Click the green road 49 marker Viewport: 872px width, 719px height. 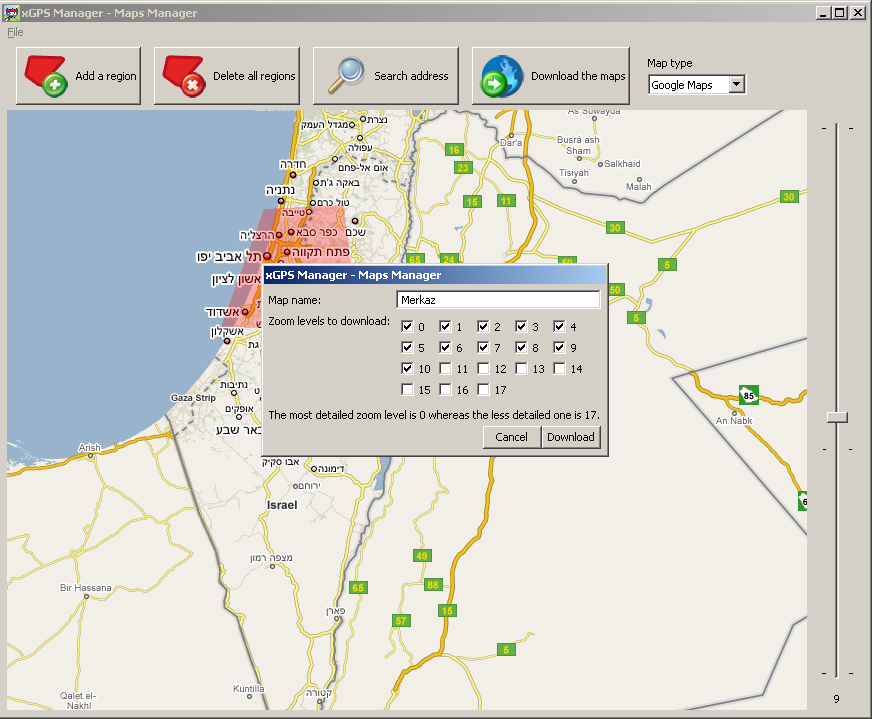point(422,556)
